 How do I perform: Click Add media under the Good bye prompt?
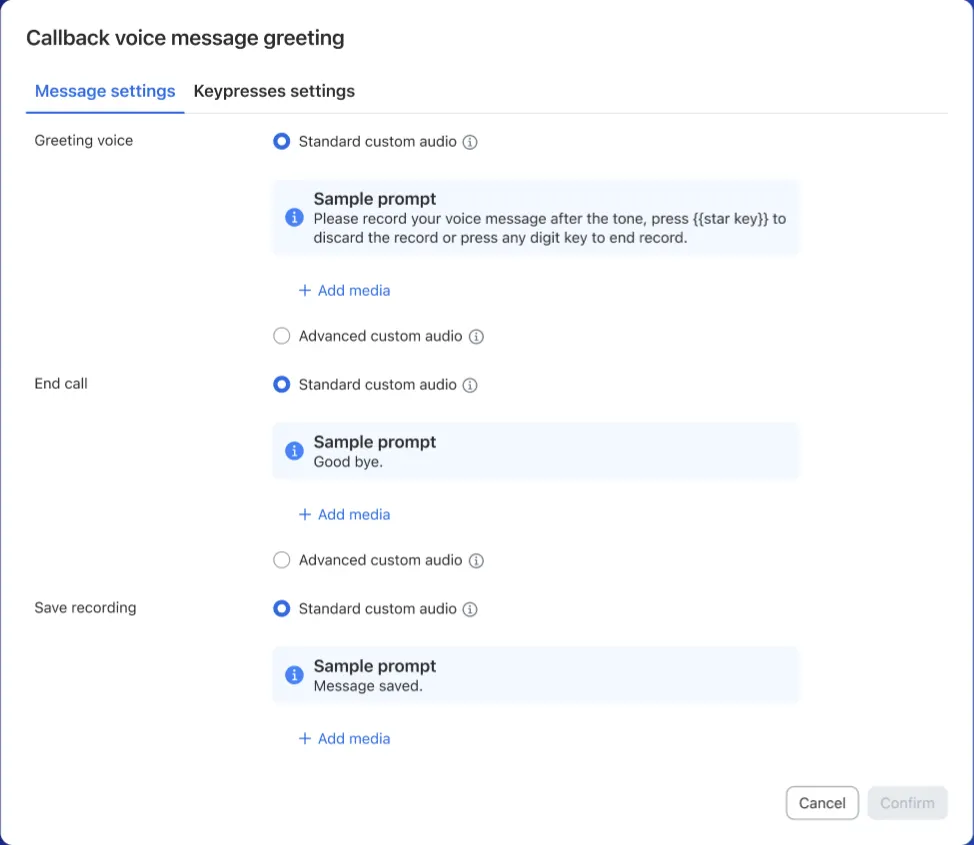344,514
